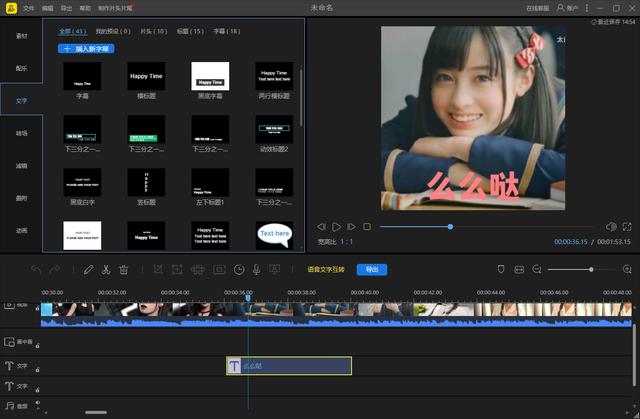Image resolution: width=640 pixels, height=419 pixels.
Task: Toggle lock on the 画中画 track
Action: 38,346
